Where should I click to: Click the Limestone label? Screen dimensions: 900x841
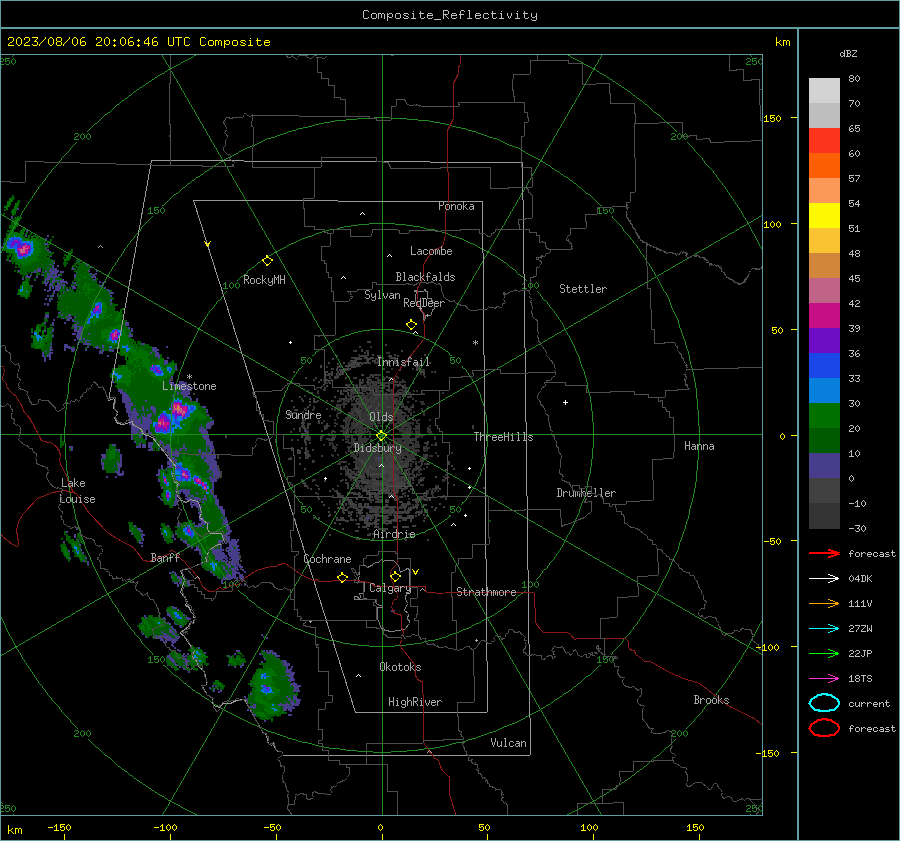point(189,386)
